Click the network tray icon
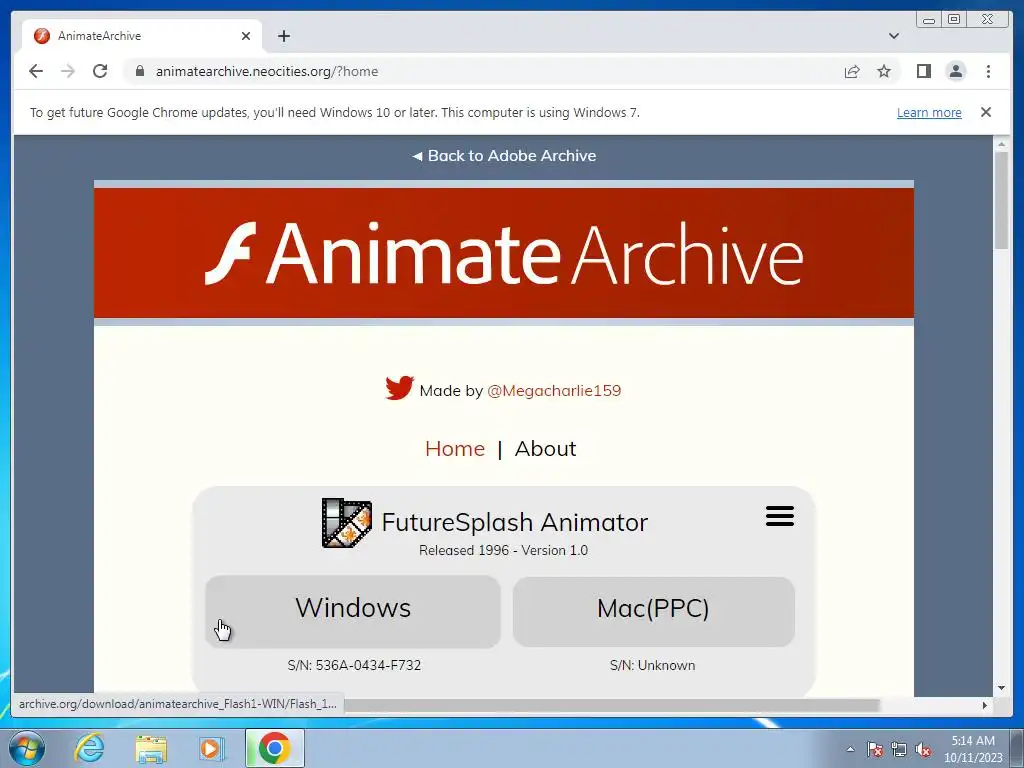1024x768 pixels. point(899,749)
